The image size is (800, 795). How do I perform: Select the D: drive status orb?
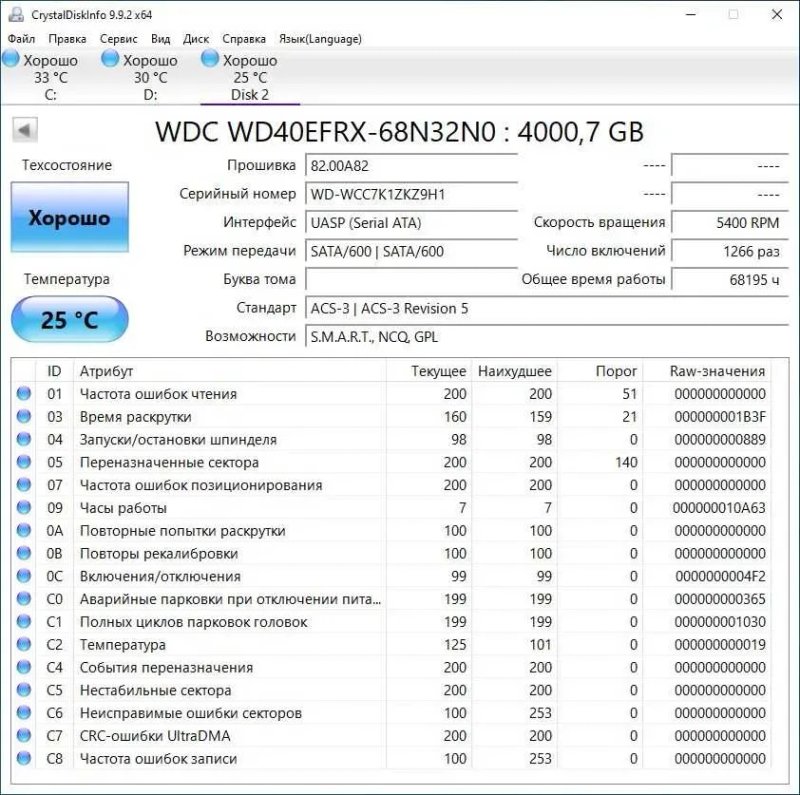(110, 58)
